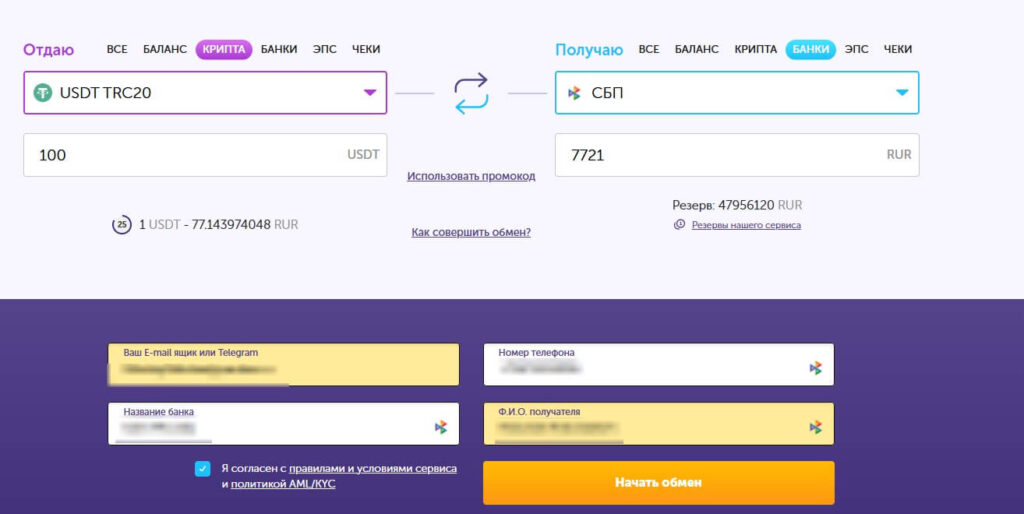Click the SBP logo in receive selector
This screenshot has height=514, width=1024.
[574, 93]
